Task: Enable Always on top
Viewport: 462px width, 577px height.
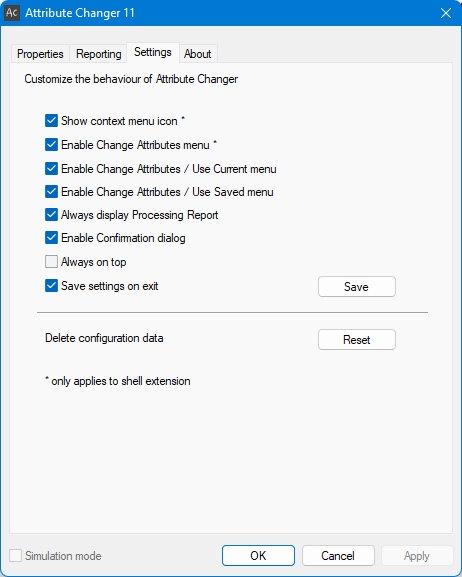Action: pos(52,262)
